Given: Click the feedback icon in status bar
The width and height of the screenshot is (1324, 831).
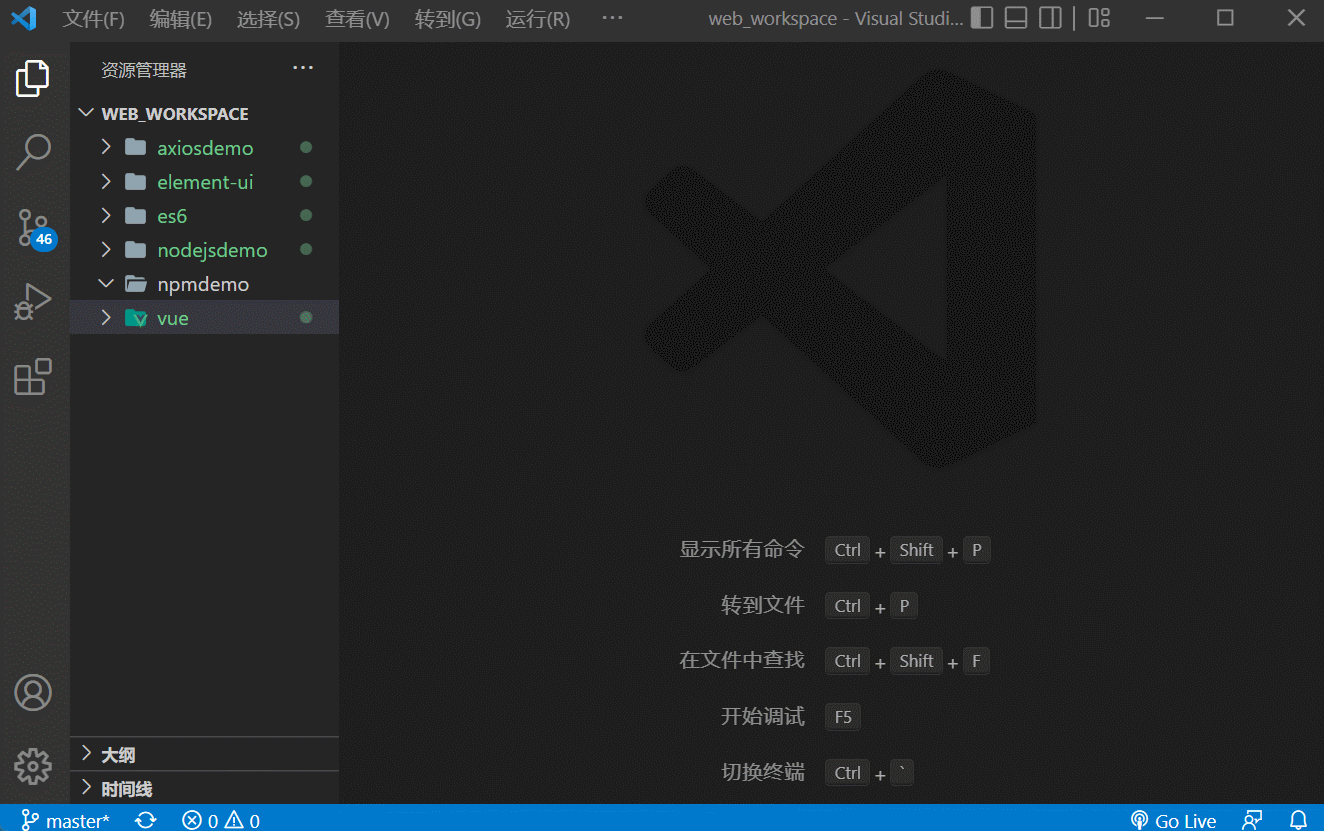Looking at the screenshot, I should point(1252,820).
